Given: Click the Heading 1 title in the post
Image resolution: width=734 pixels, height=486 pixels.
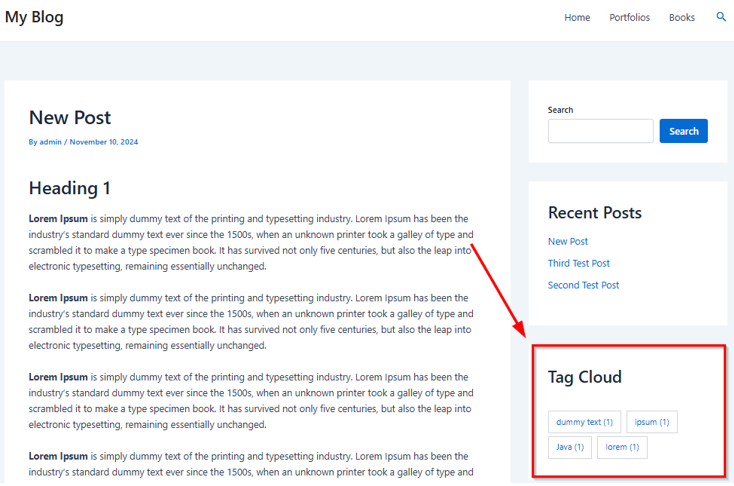Looking at the screenshot, I should 70,188.
